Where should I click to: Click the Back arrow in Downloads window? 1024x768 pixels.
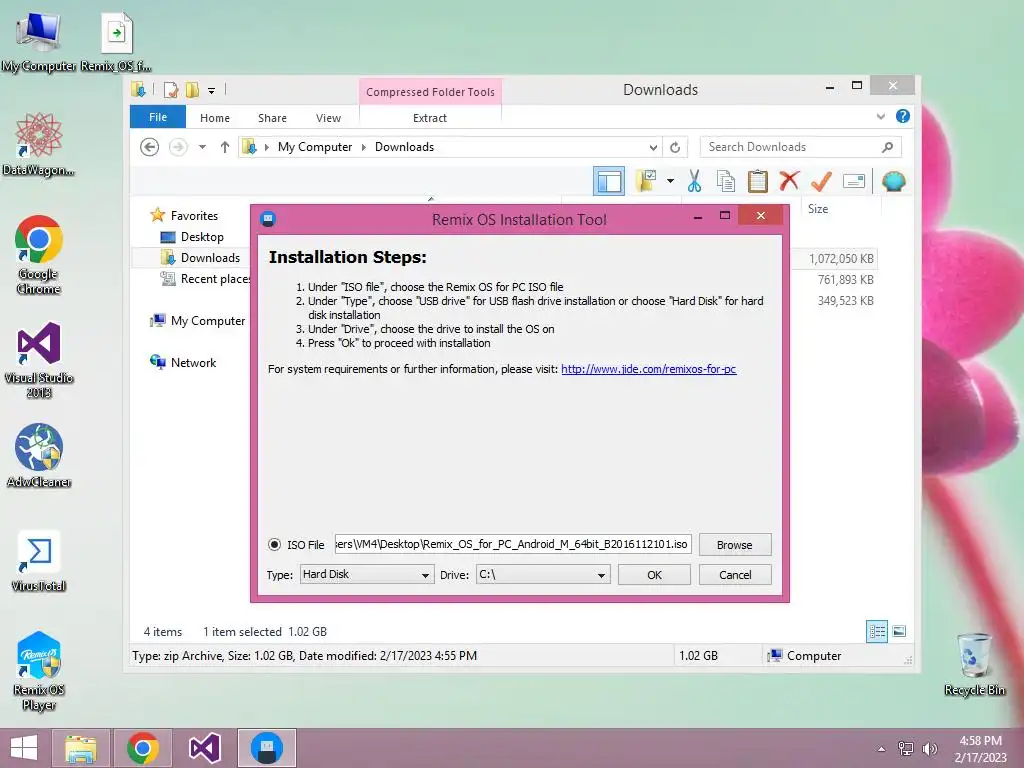(x=150, y=147)
